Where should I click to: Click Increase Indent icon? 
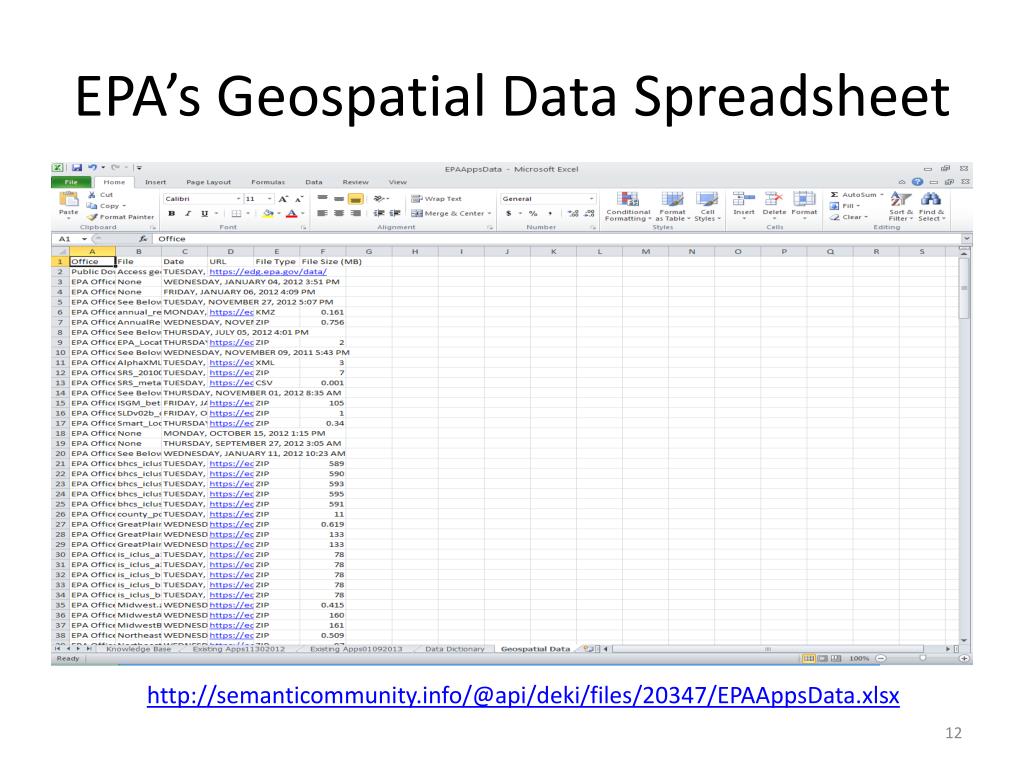395,214
